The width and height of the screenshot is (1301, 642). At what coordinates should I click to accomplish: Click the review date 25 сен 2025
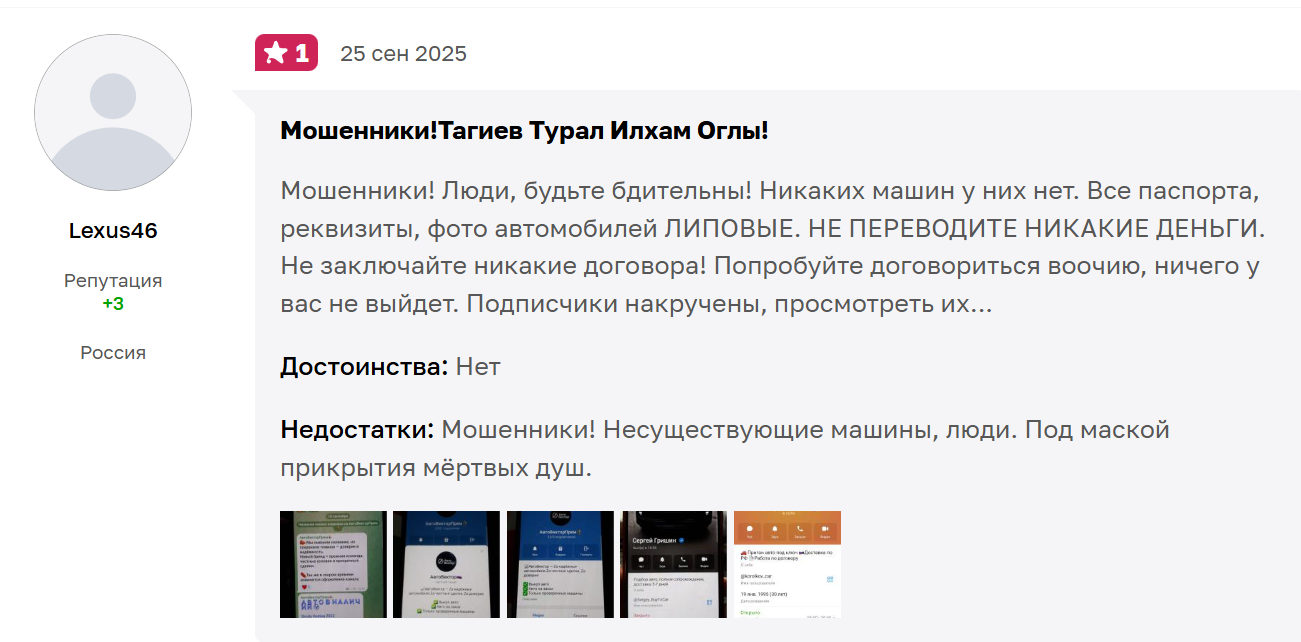click(403, 54)
